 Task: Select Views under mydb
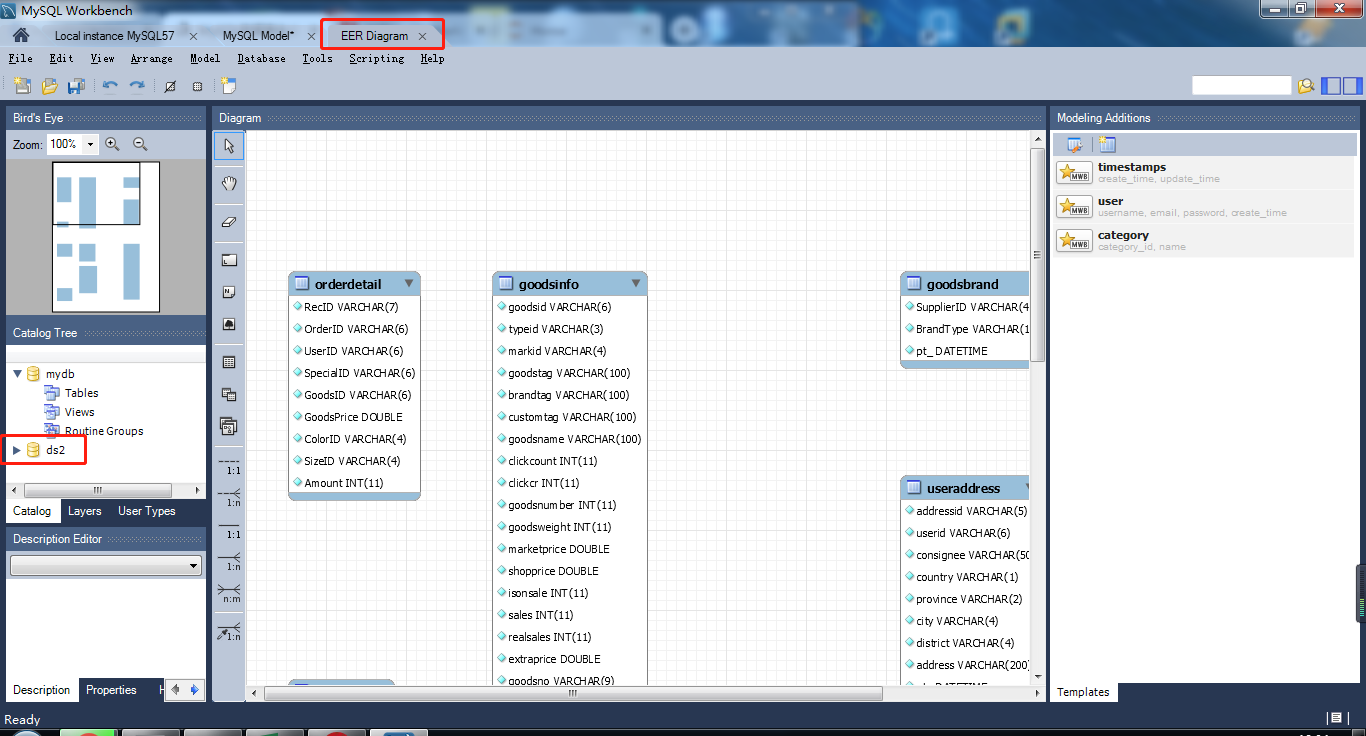pyautogui.click(x=79, y=412)
